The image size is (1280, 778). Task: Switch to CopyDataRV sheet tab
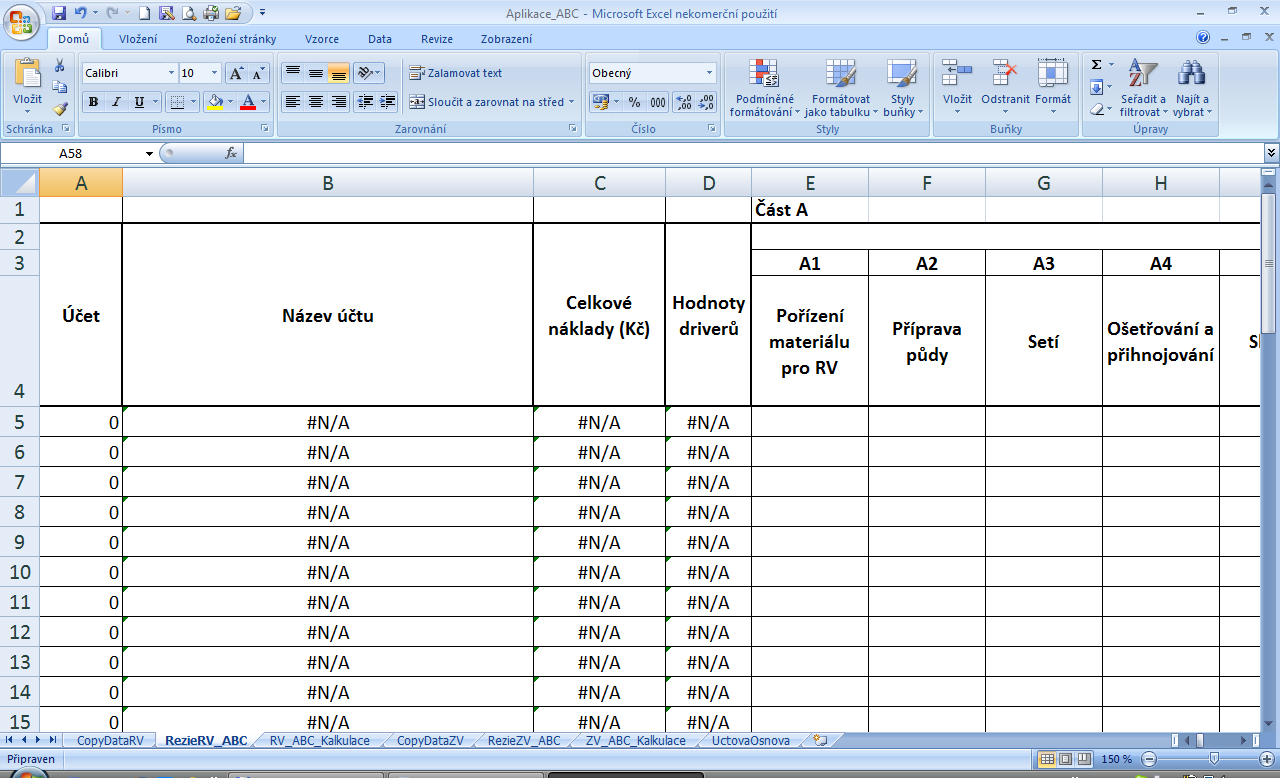click(x=110, y=741)
